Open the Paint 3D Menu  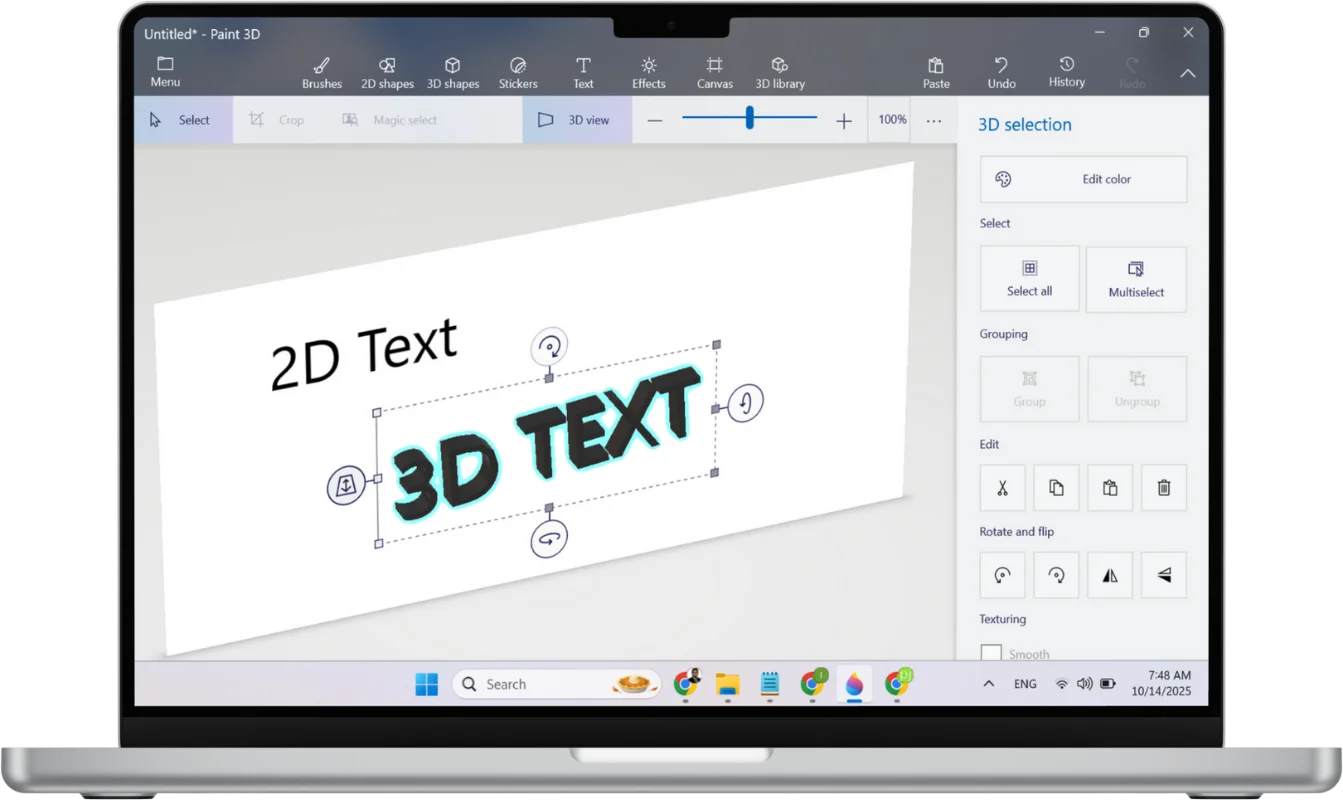click(x=164, y=70)
